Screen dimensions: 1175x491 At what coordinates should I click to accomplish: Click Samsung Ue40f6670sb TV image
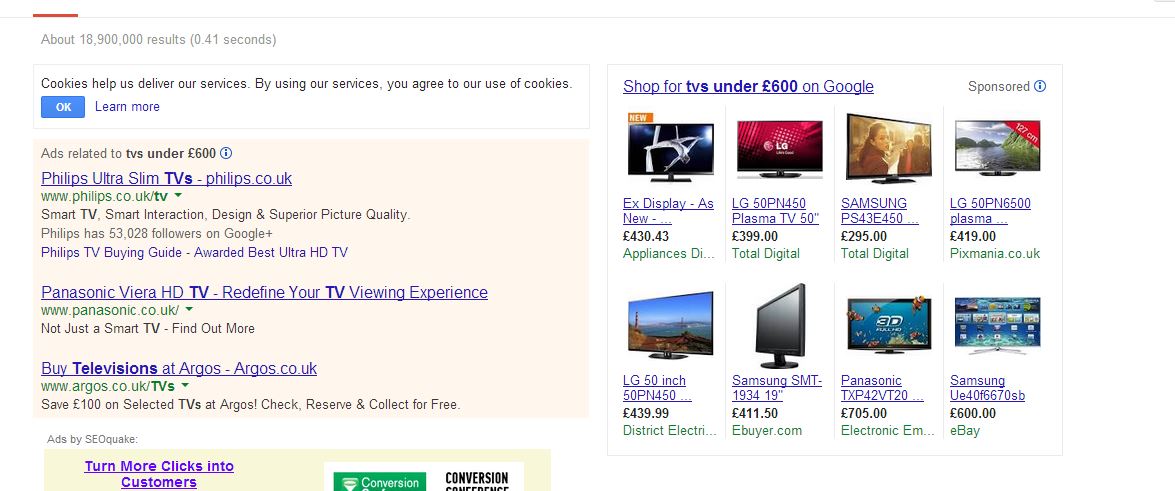(x=997, y=325)
